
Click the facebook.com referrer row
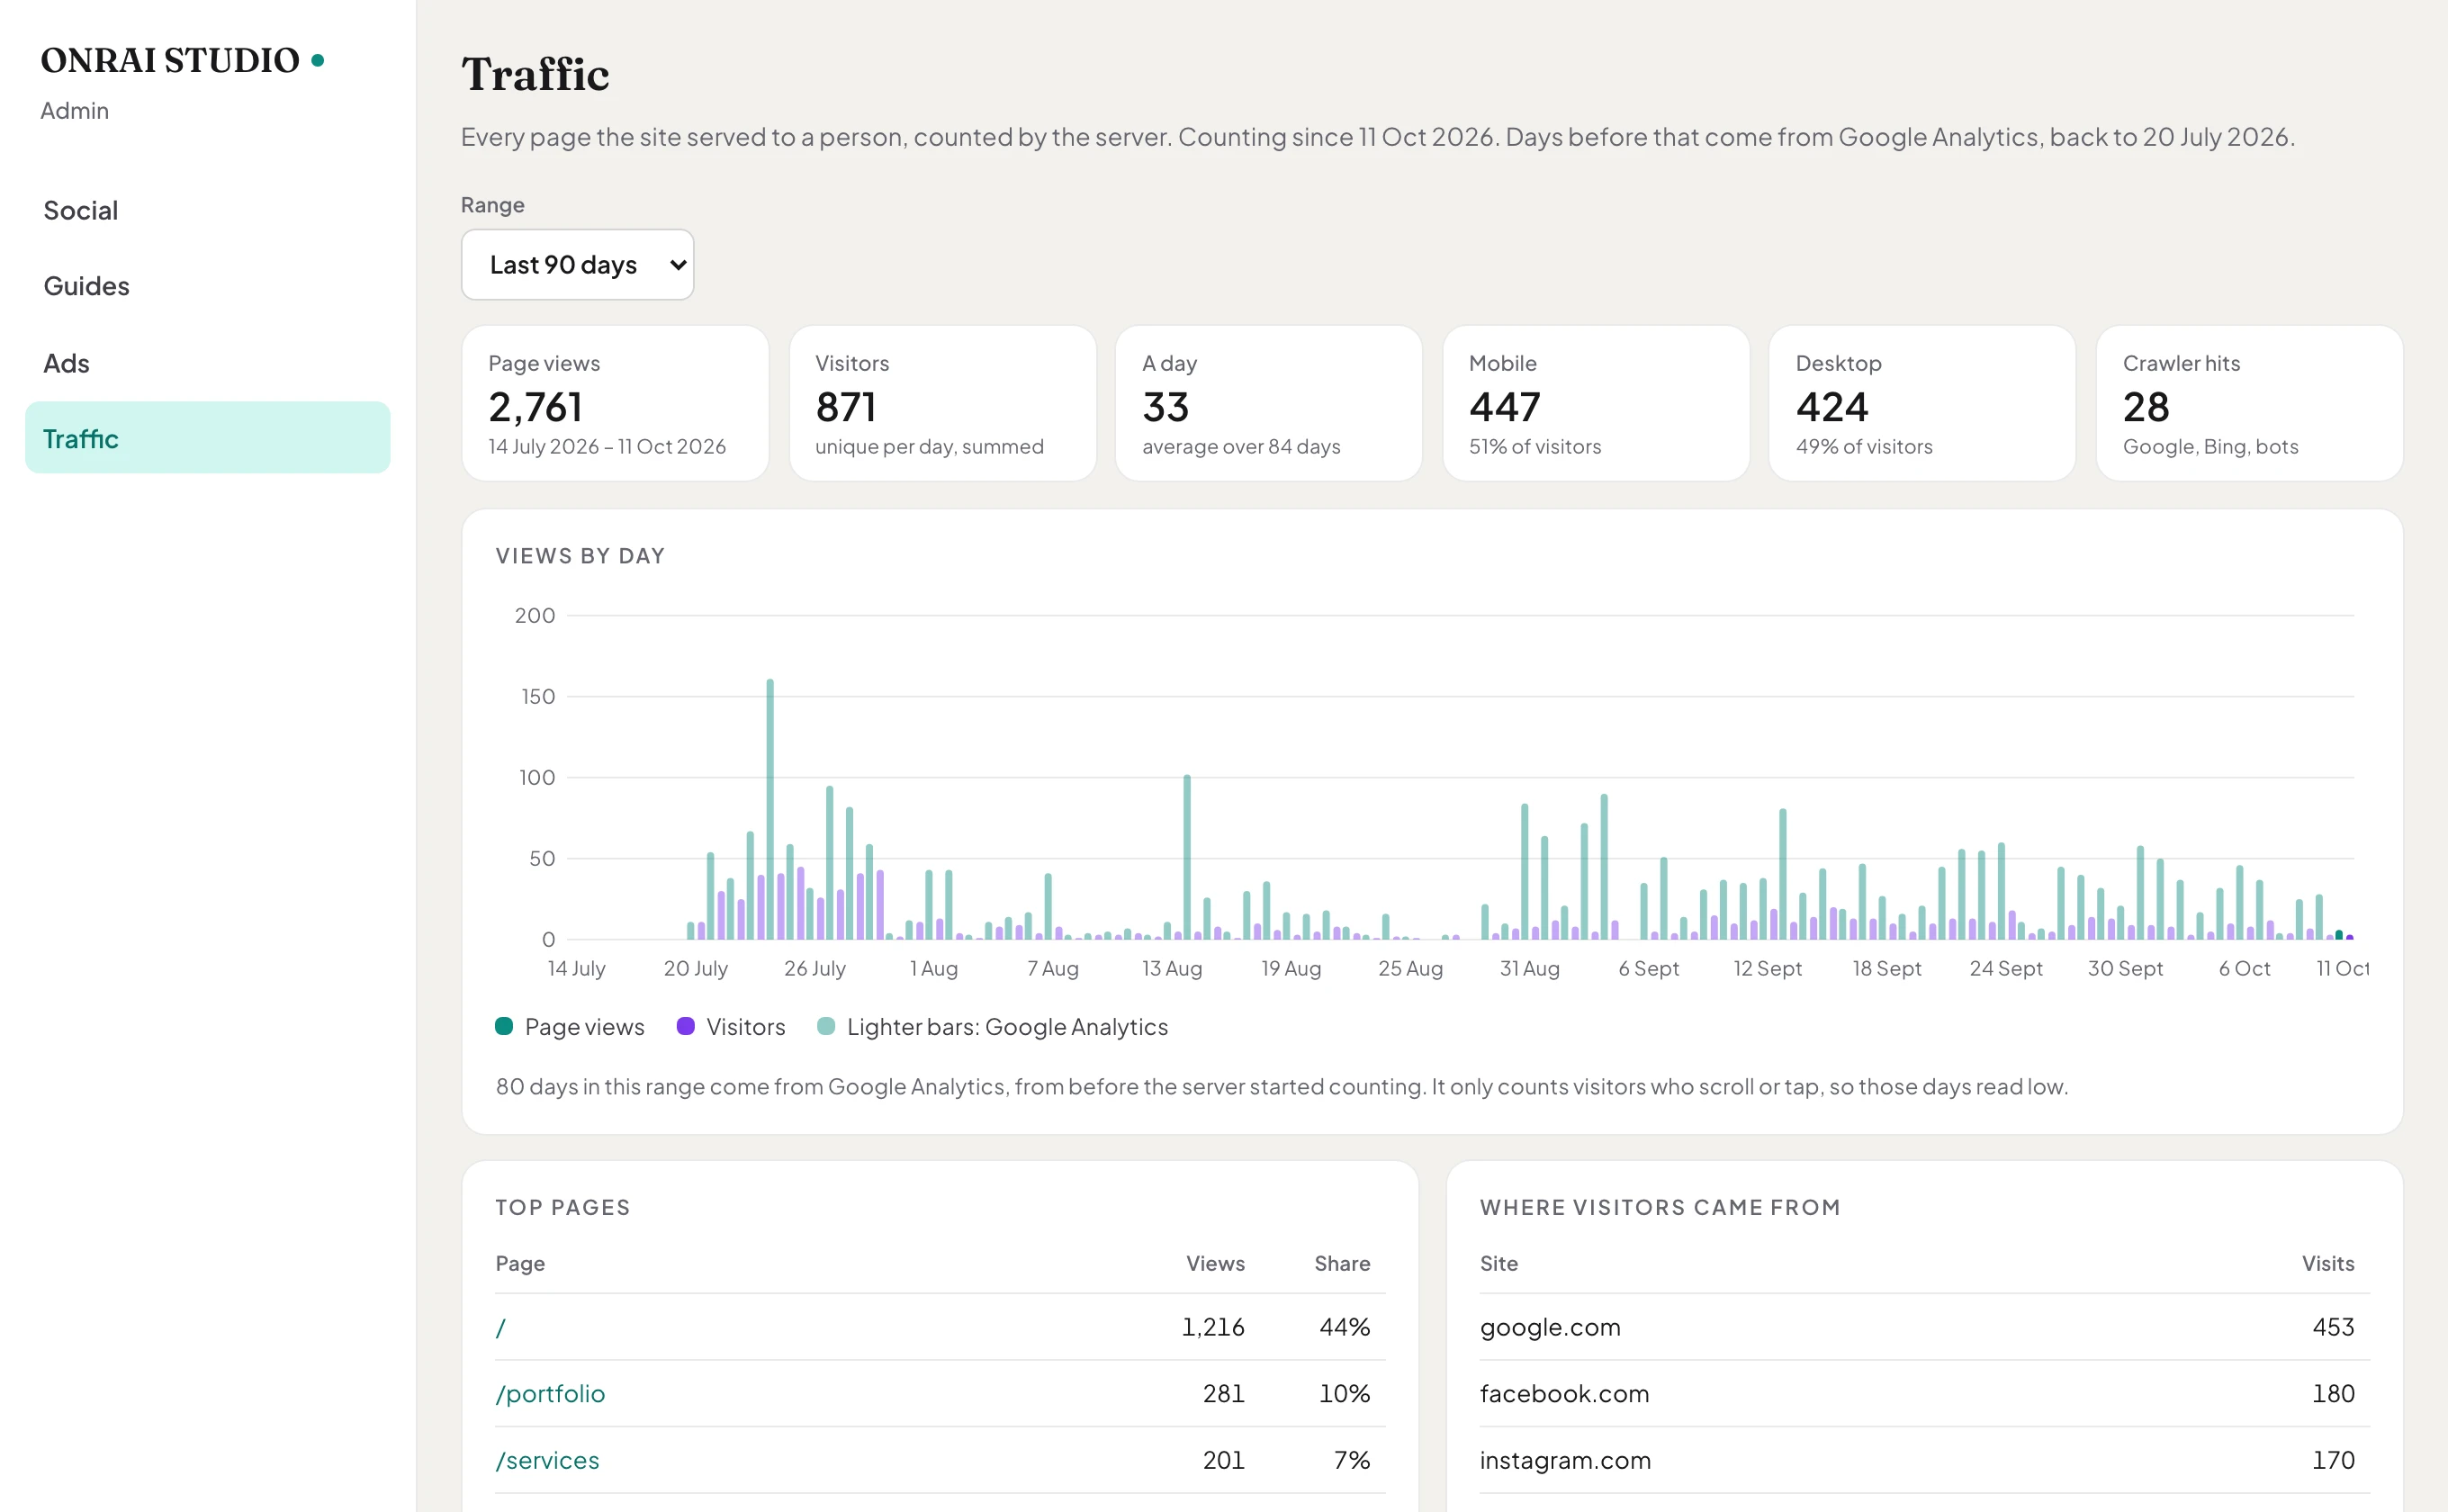coord(1924,1394)
